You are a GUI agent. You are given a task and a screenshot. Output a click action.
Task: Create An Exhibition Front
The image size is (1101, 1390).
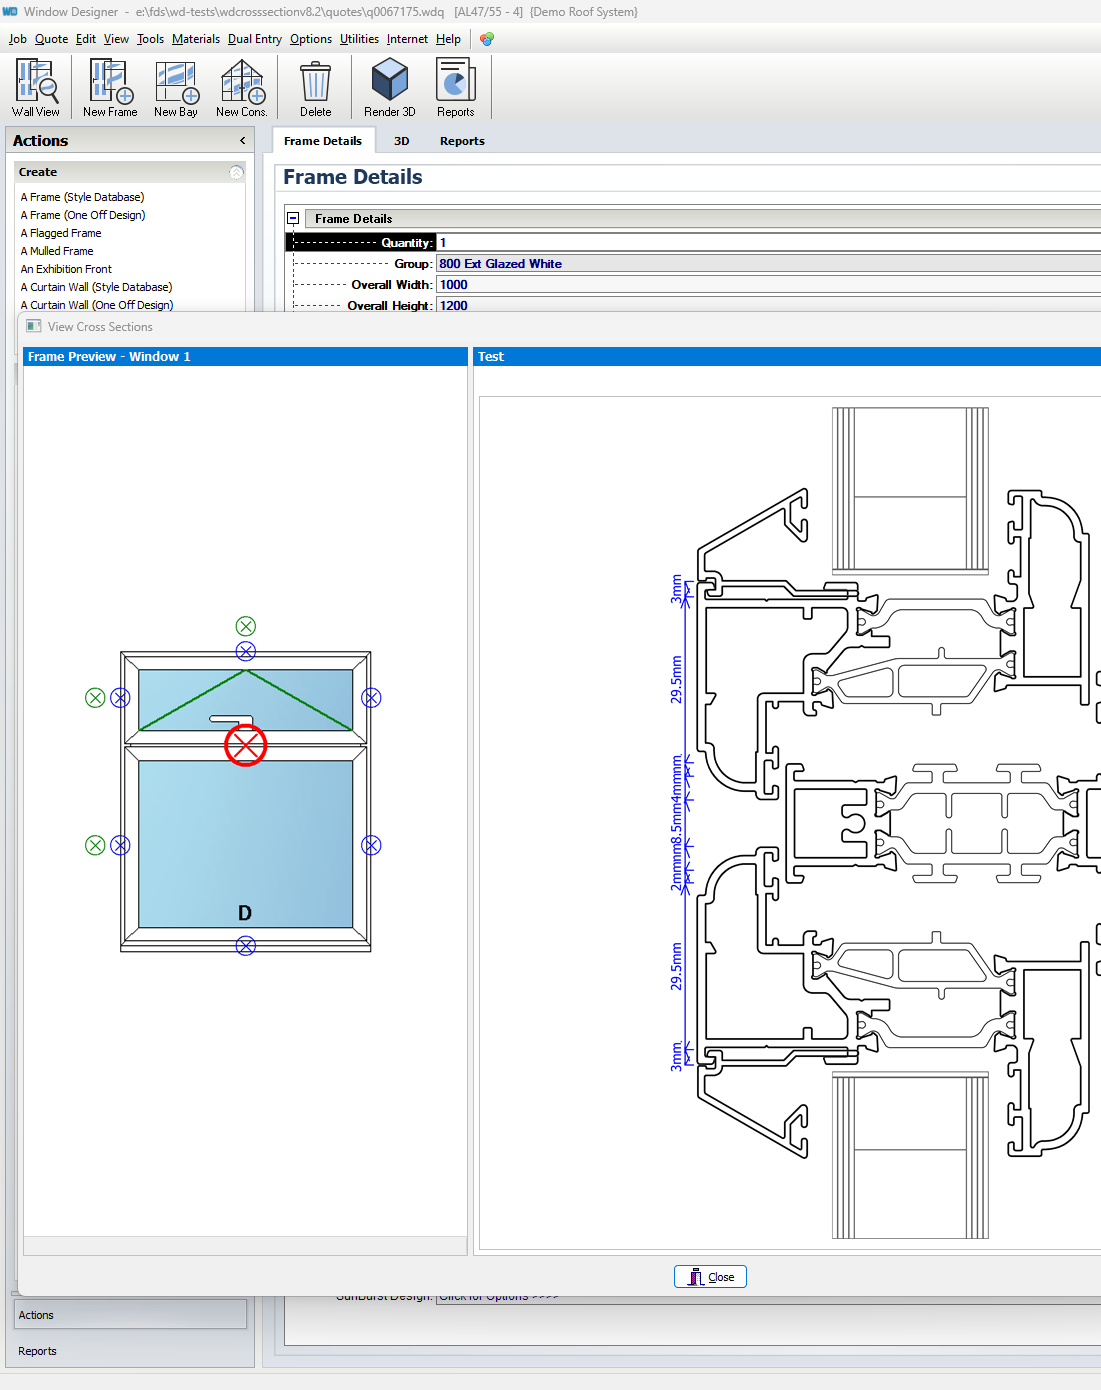(x=66, y=269)
